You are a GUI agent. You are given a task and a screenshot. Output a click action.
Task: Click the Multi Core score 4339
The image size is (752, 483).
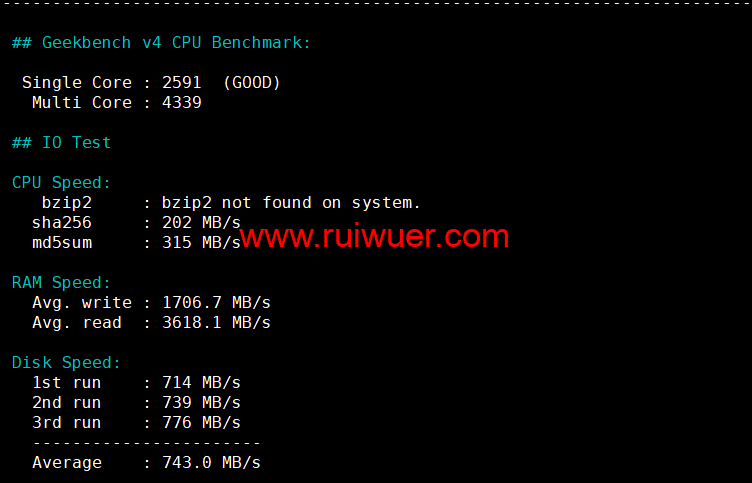click(182, 103)
